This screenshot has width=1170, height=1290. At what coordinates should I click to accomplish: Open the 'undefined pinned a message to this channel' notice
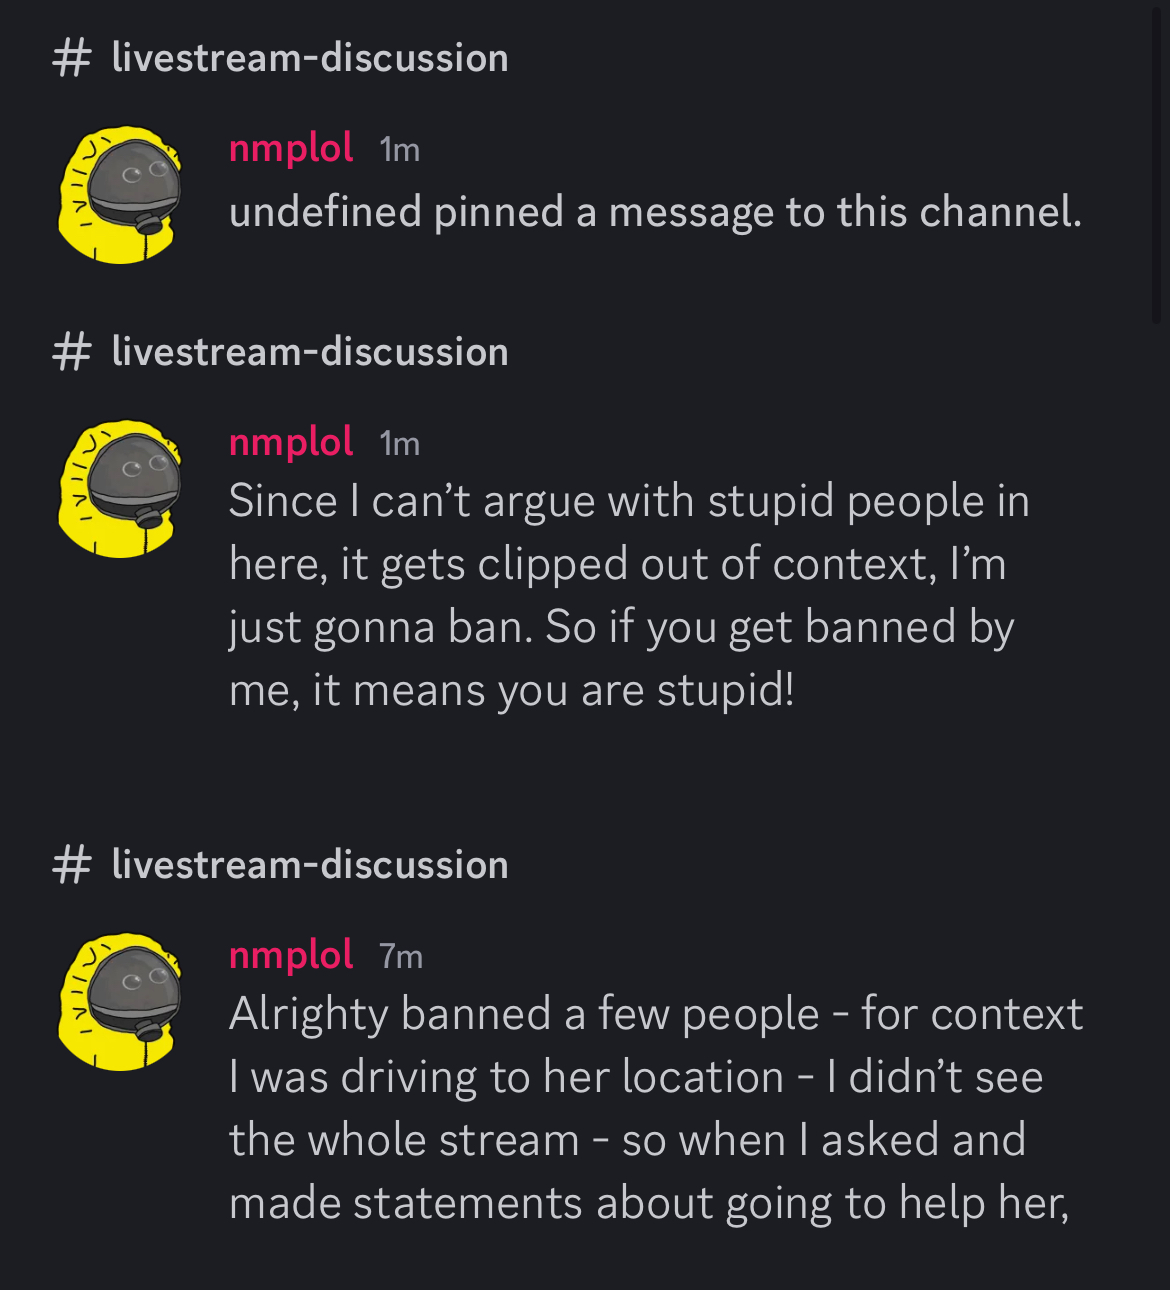tap(655, 213)
